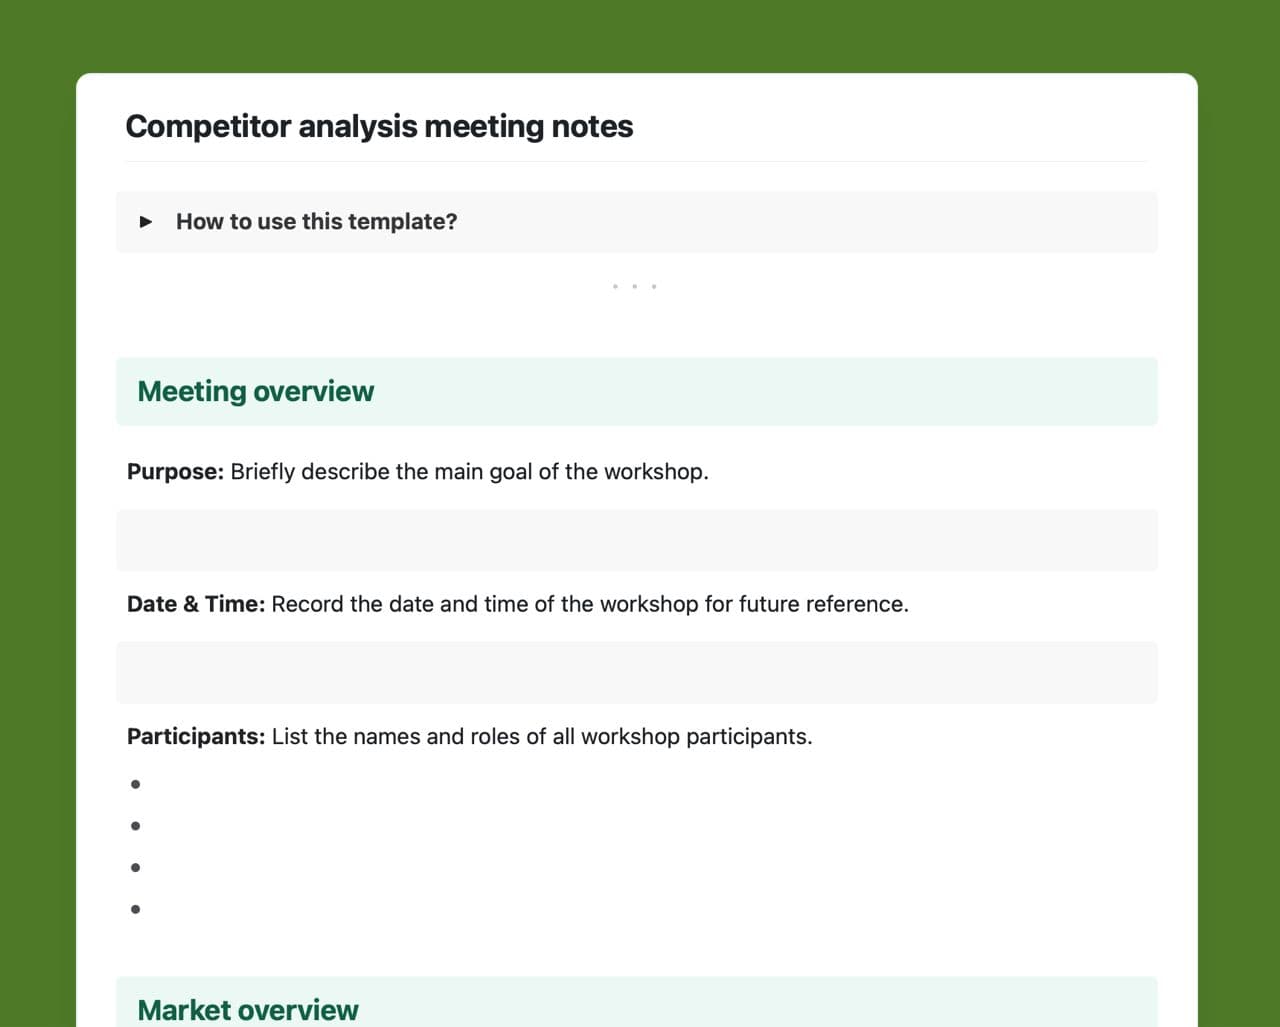Focus the empty field below Date & Time
This screenshot has height=1027, width=1280.
(x=636, y=672)
